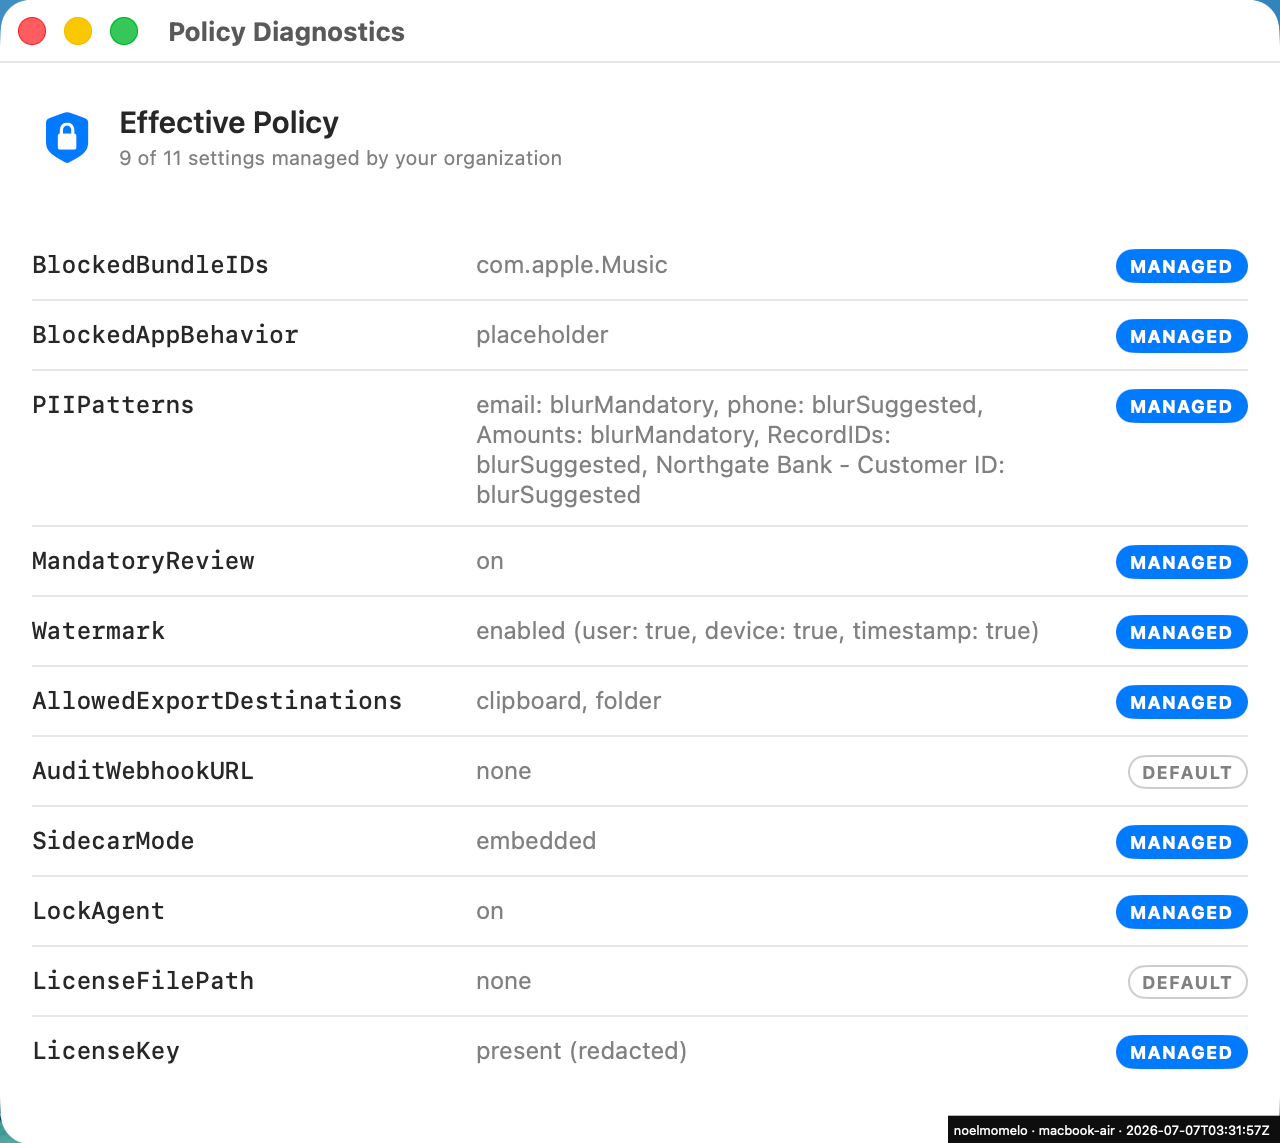Click the PIIPatterns value text
This screenshot has width=1280, height=1143.
(x=740, y=450)
